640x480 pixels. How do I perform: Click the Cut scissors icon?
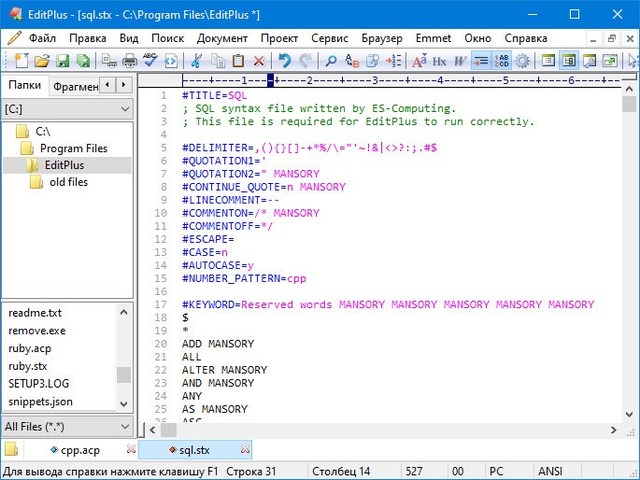(197, 62)
